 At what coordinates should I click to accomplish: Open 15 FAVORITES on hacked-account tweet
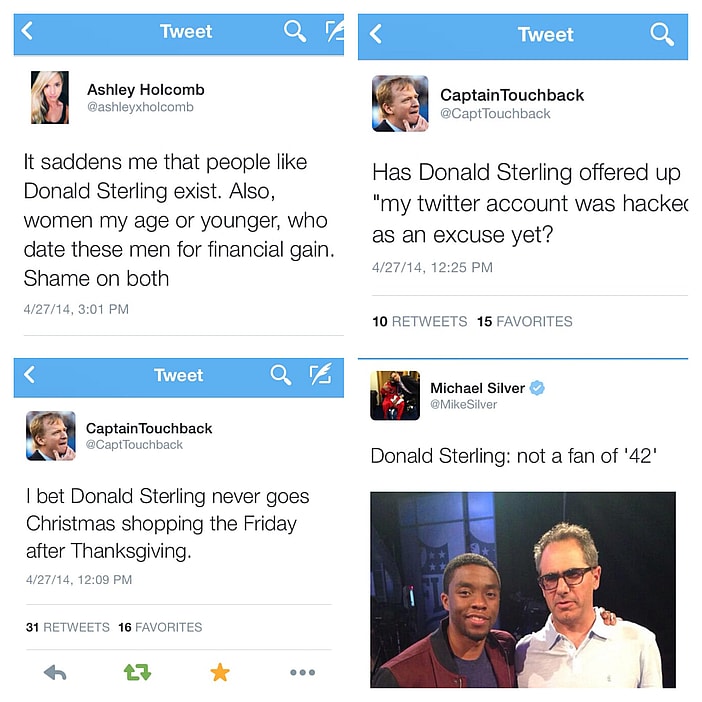tap(525, 321)
